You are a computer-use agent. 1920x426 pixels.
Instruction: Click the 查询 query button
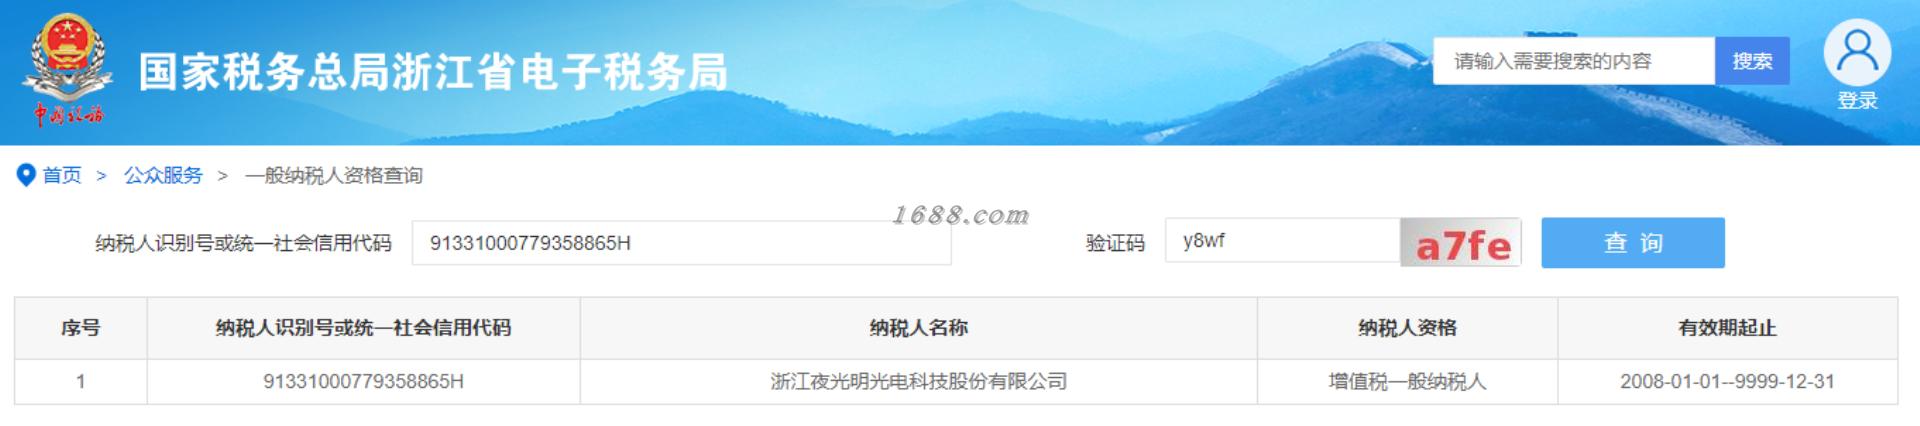click(x=1633, y=243)
